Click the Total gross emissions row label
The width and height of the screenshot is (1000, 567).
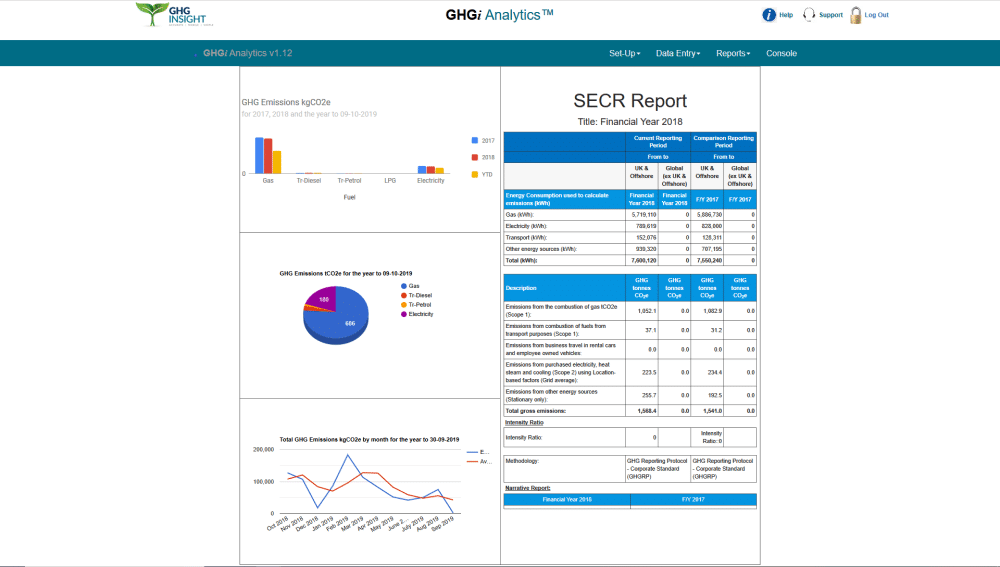click(536, 411)
